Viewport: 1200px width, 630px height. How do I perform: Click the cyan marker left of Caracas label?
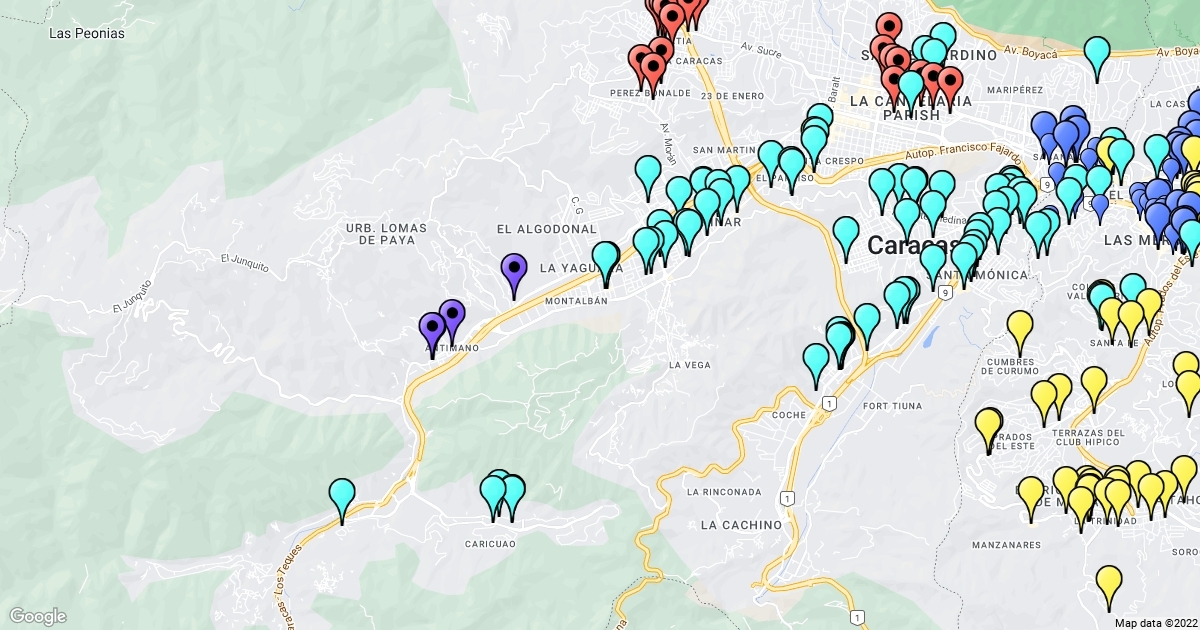[x=846, y=239]
